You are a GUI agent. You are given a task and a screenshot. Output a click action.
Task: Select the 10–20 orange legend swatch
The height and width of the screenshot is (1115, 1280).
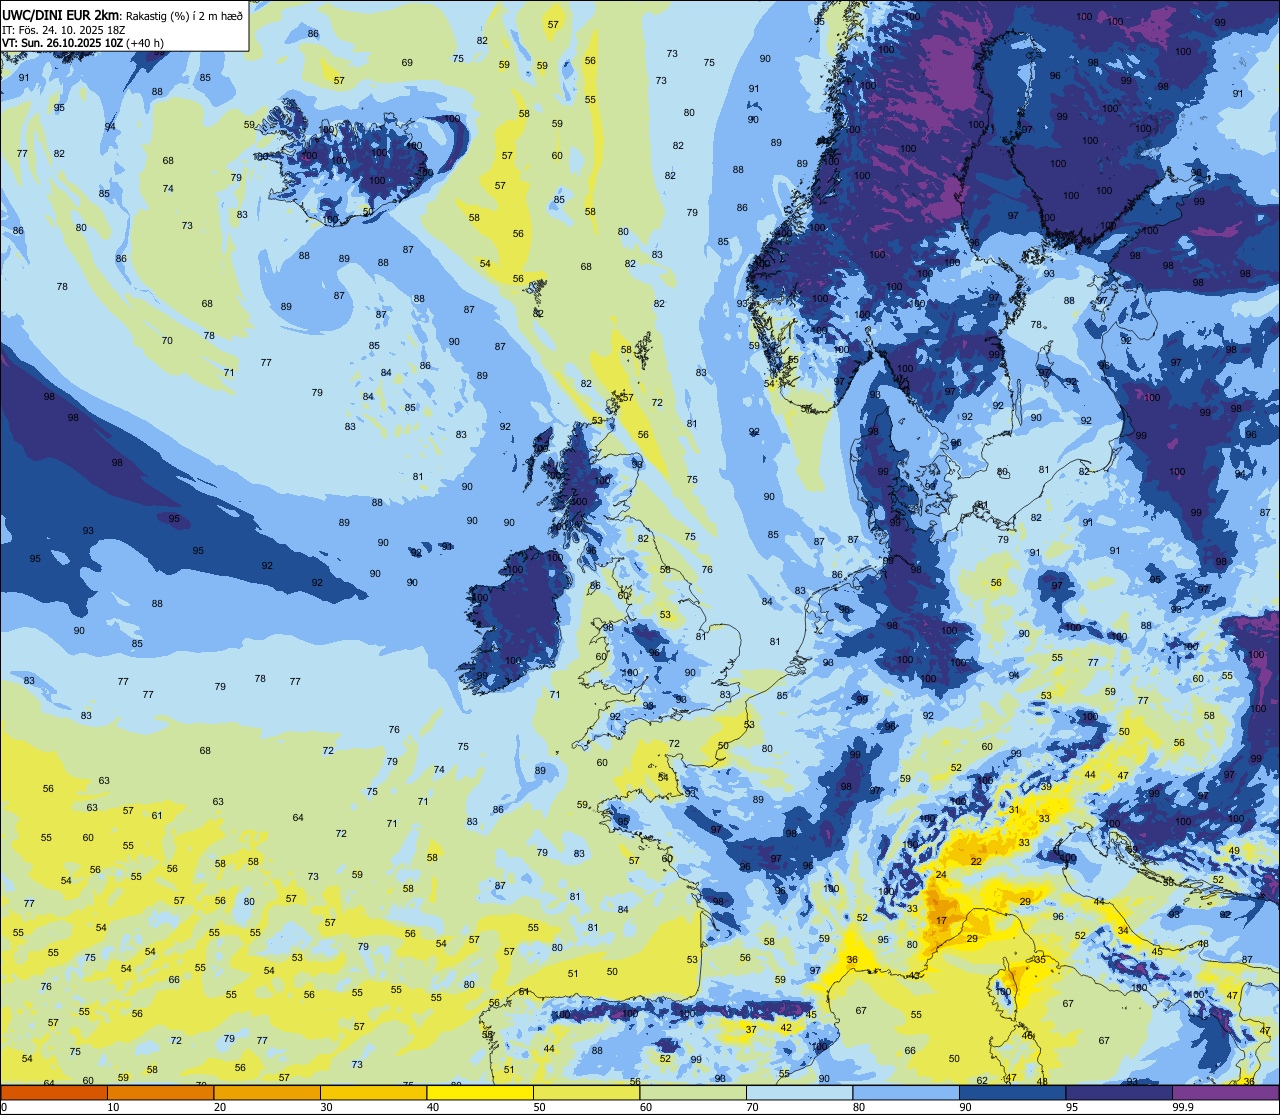tap(160, 1093)
